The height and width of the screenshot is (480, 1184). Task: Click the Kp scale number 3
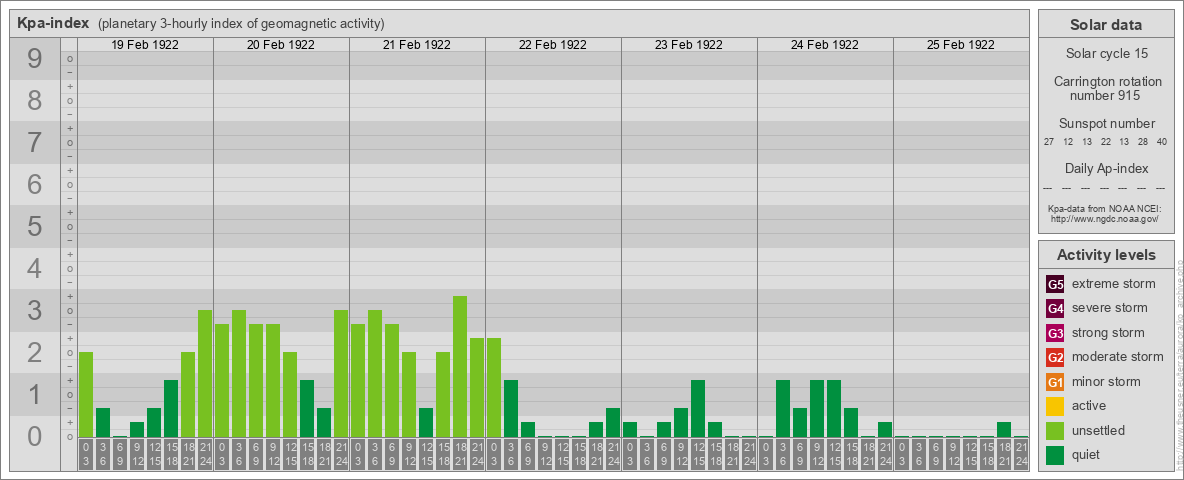click(34, 310)
